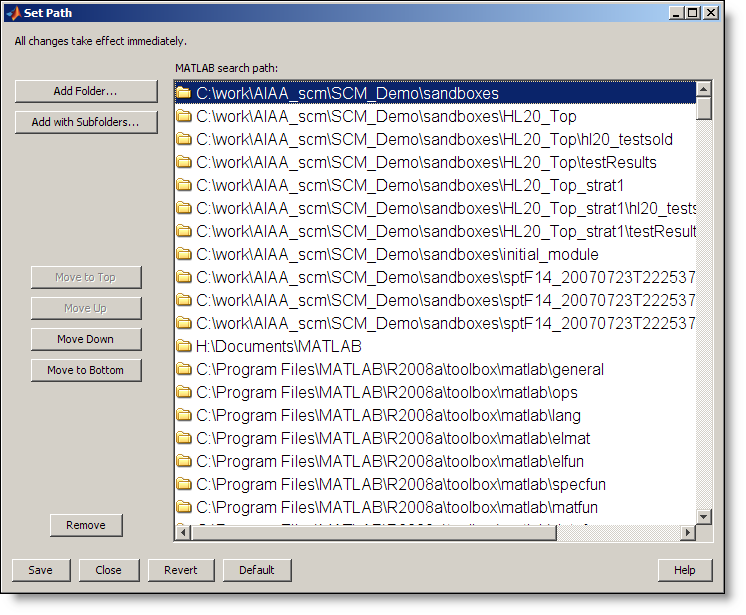Click vertical scrollbar down arrow
746x615 pixels.
pos(704,516)
